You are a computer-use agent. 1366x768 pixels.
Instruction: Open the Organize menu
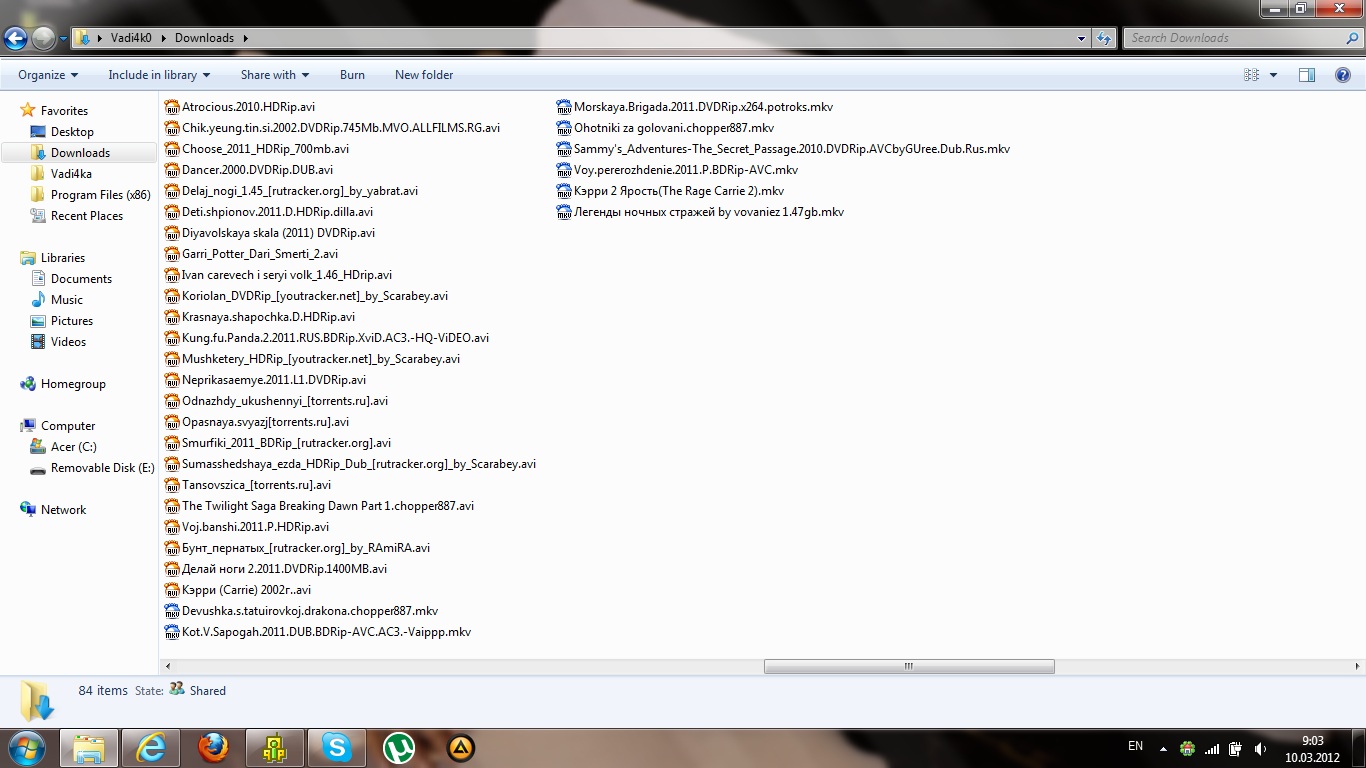[47, 75]
